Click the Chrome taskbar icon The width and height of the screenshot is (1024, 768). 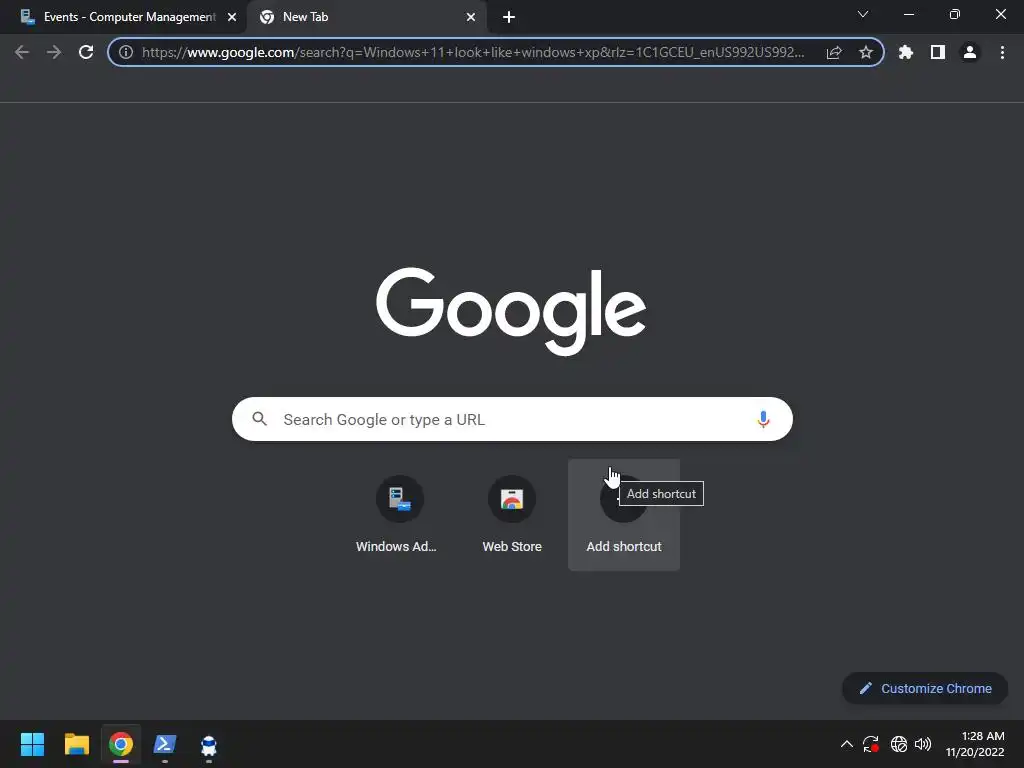pyautogui.click(x=121, y=744)
